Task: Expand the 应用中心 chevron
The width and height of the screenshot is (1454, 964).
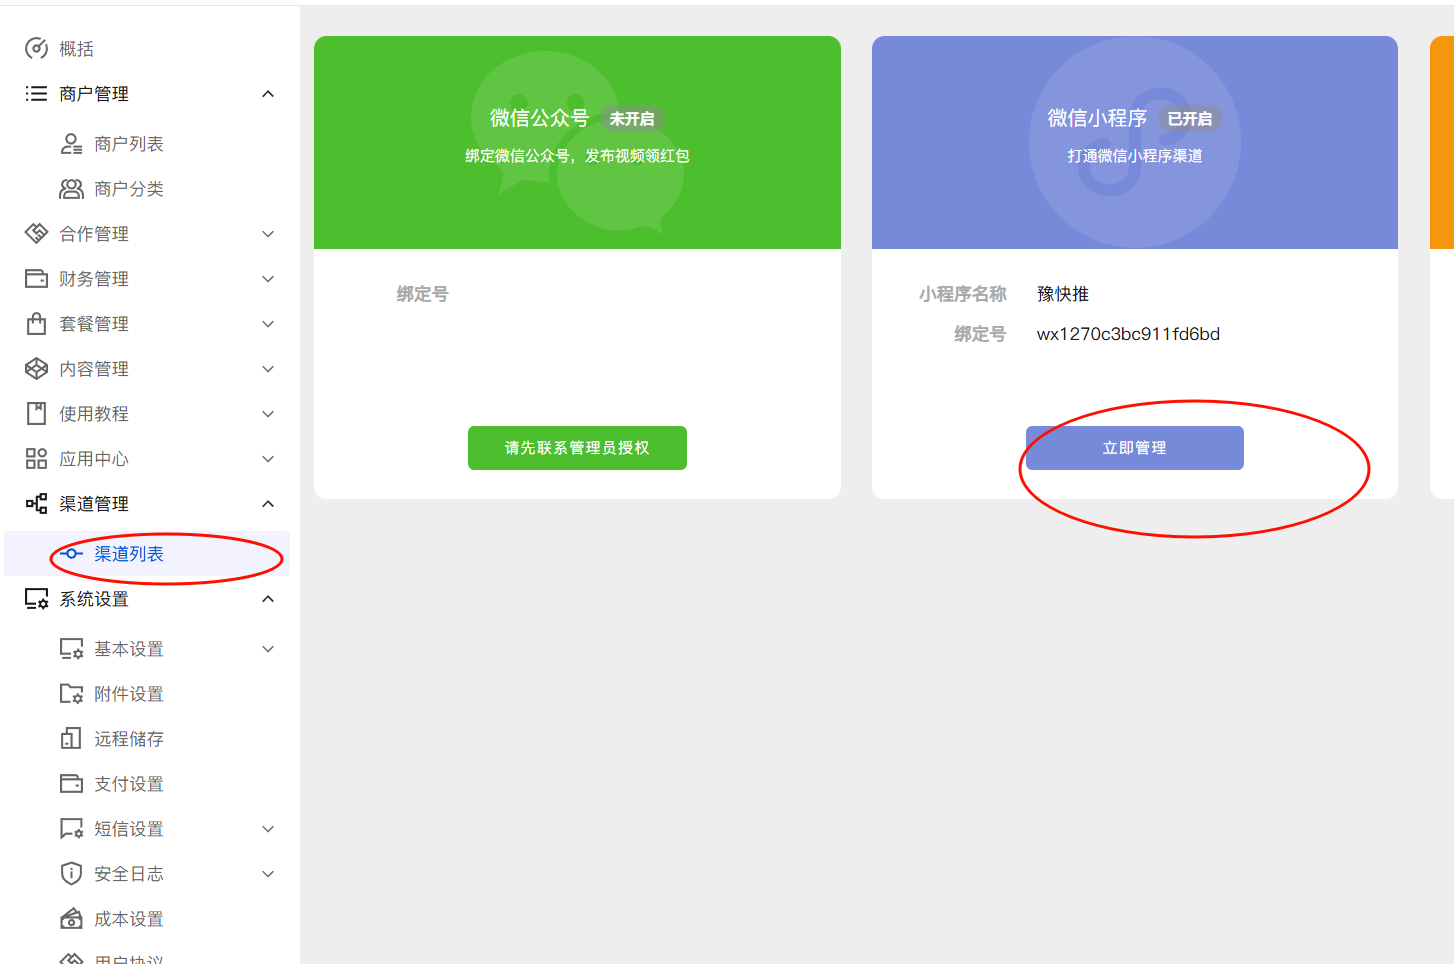Action: [268, 458]
